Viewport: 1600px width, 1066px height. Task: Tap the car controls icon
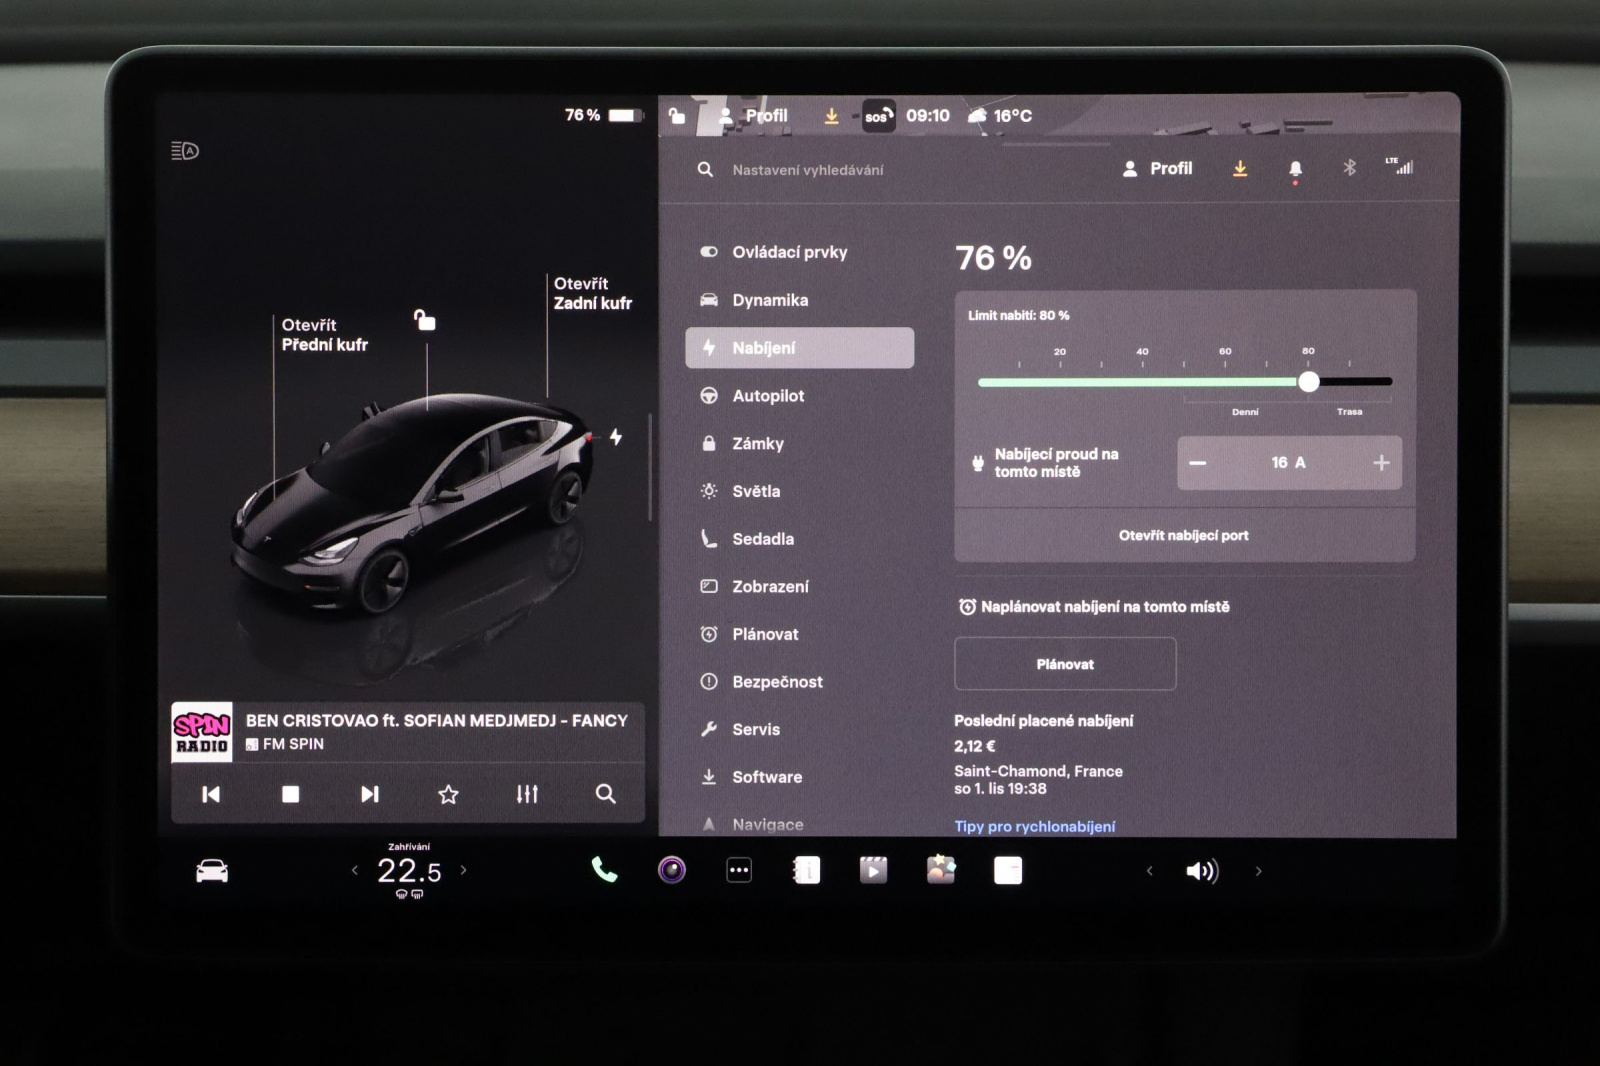pos(212,871)
